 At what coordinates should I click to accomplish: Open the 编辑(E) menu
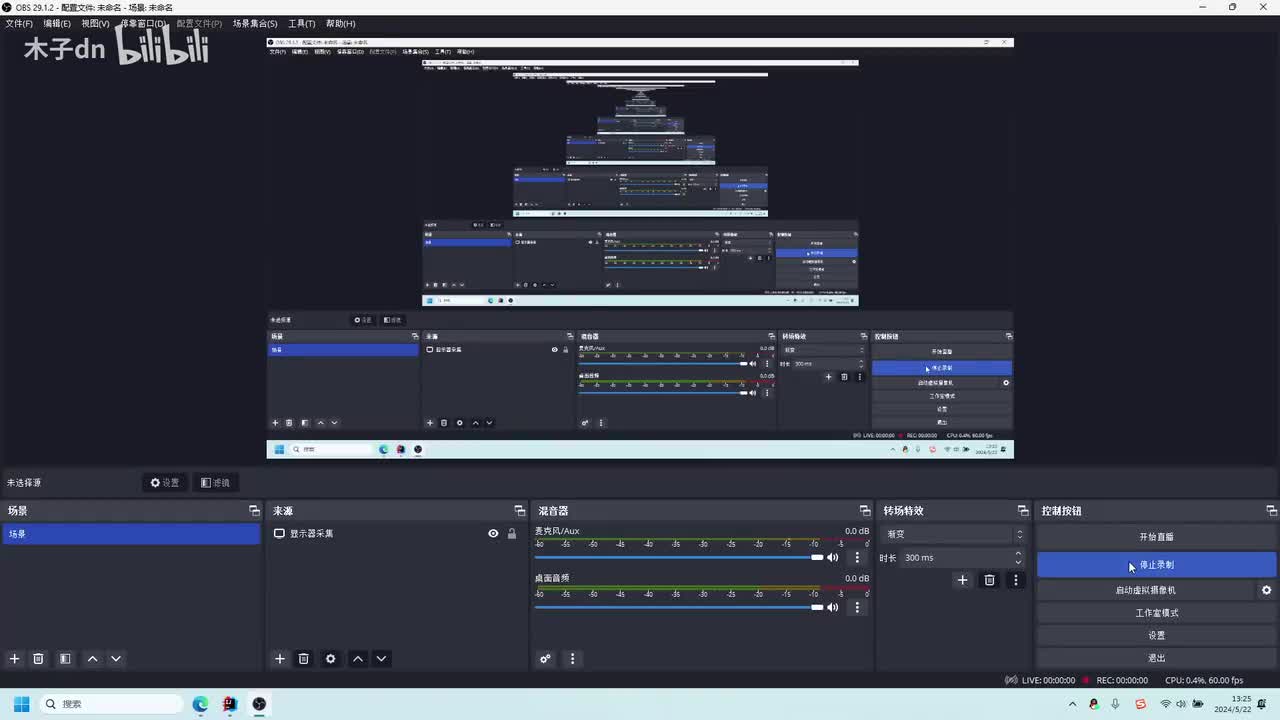tap(57, 23)
